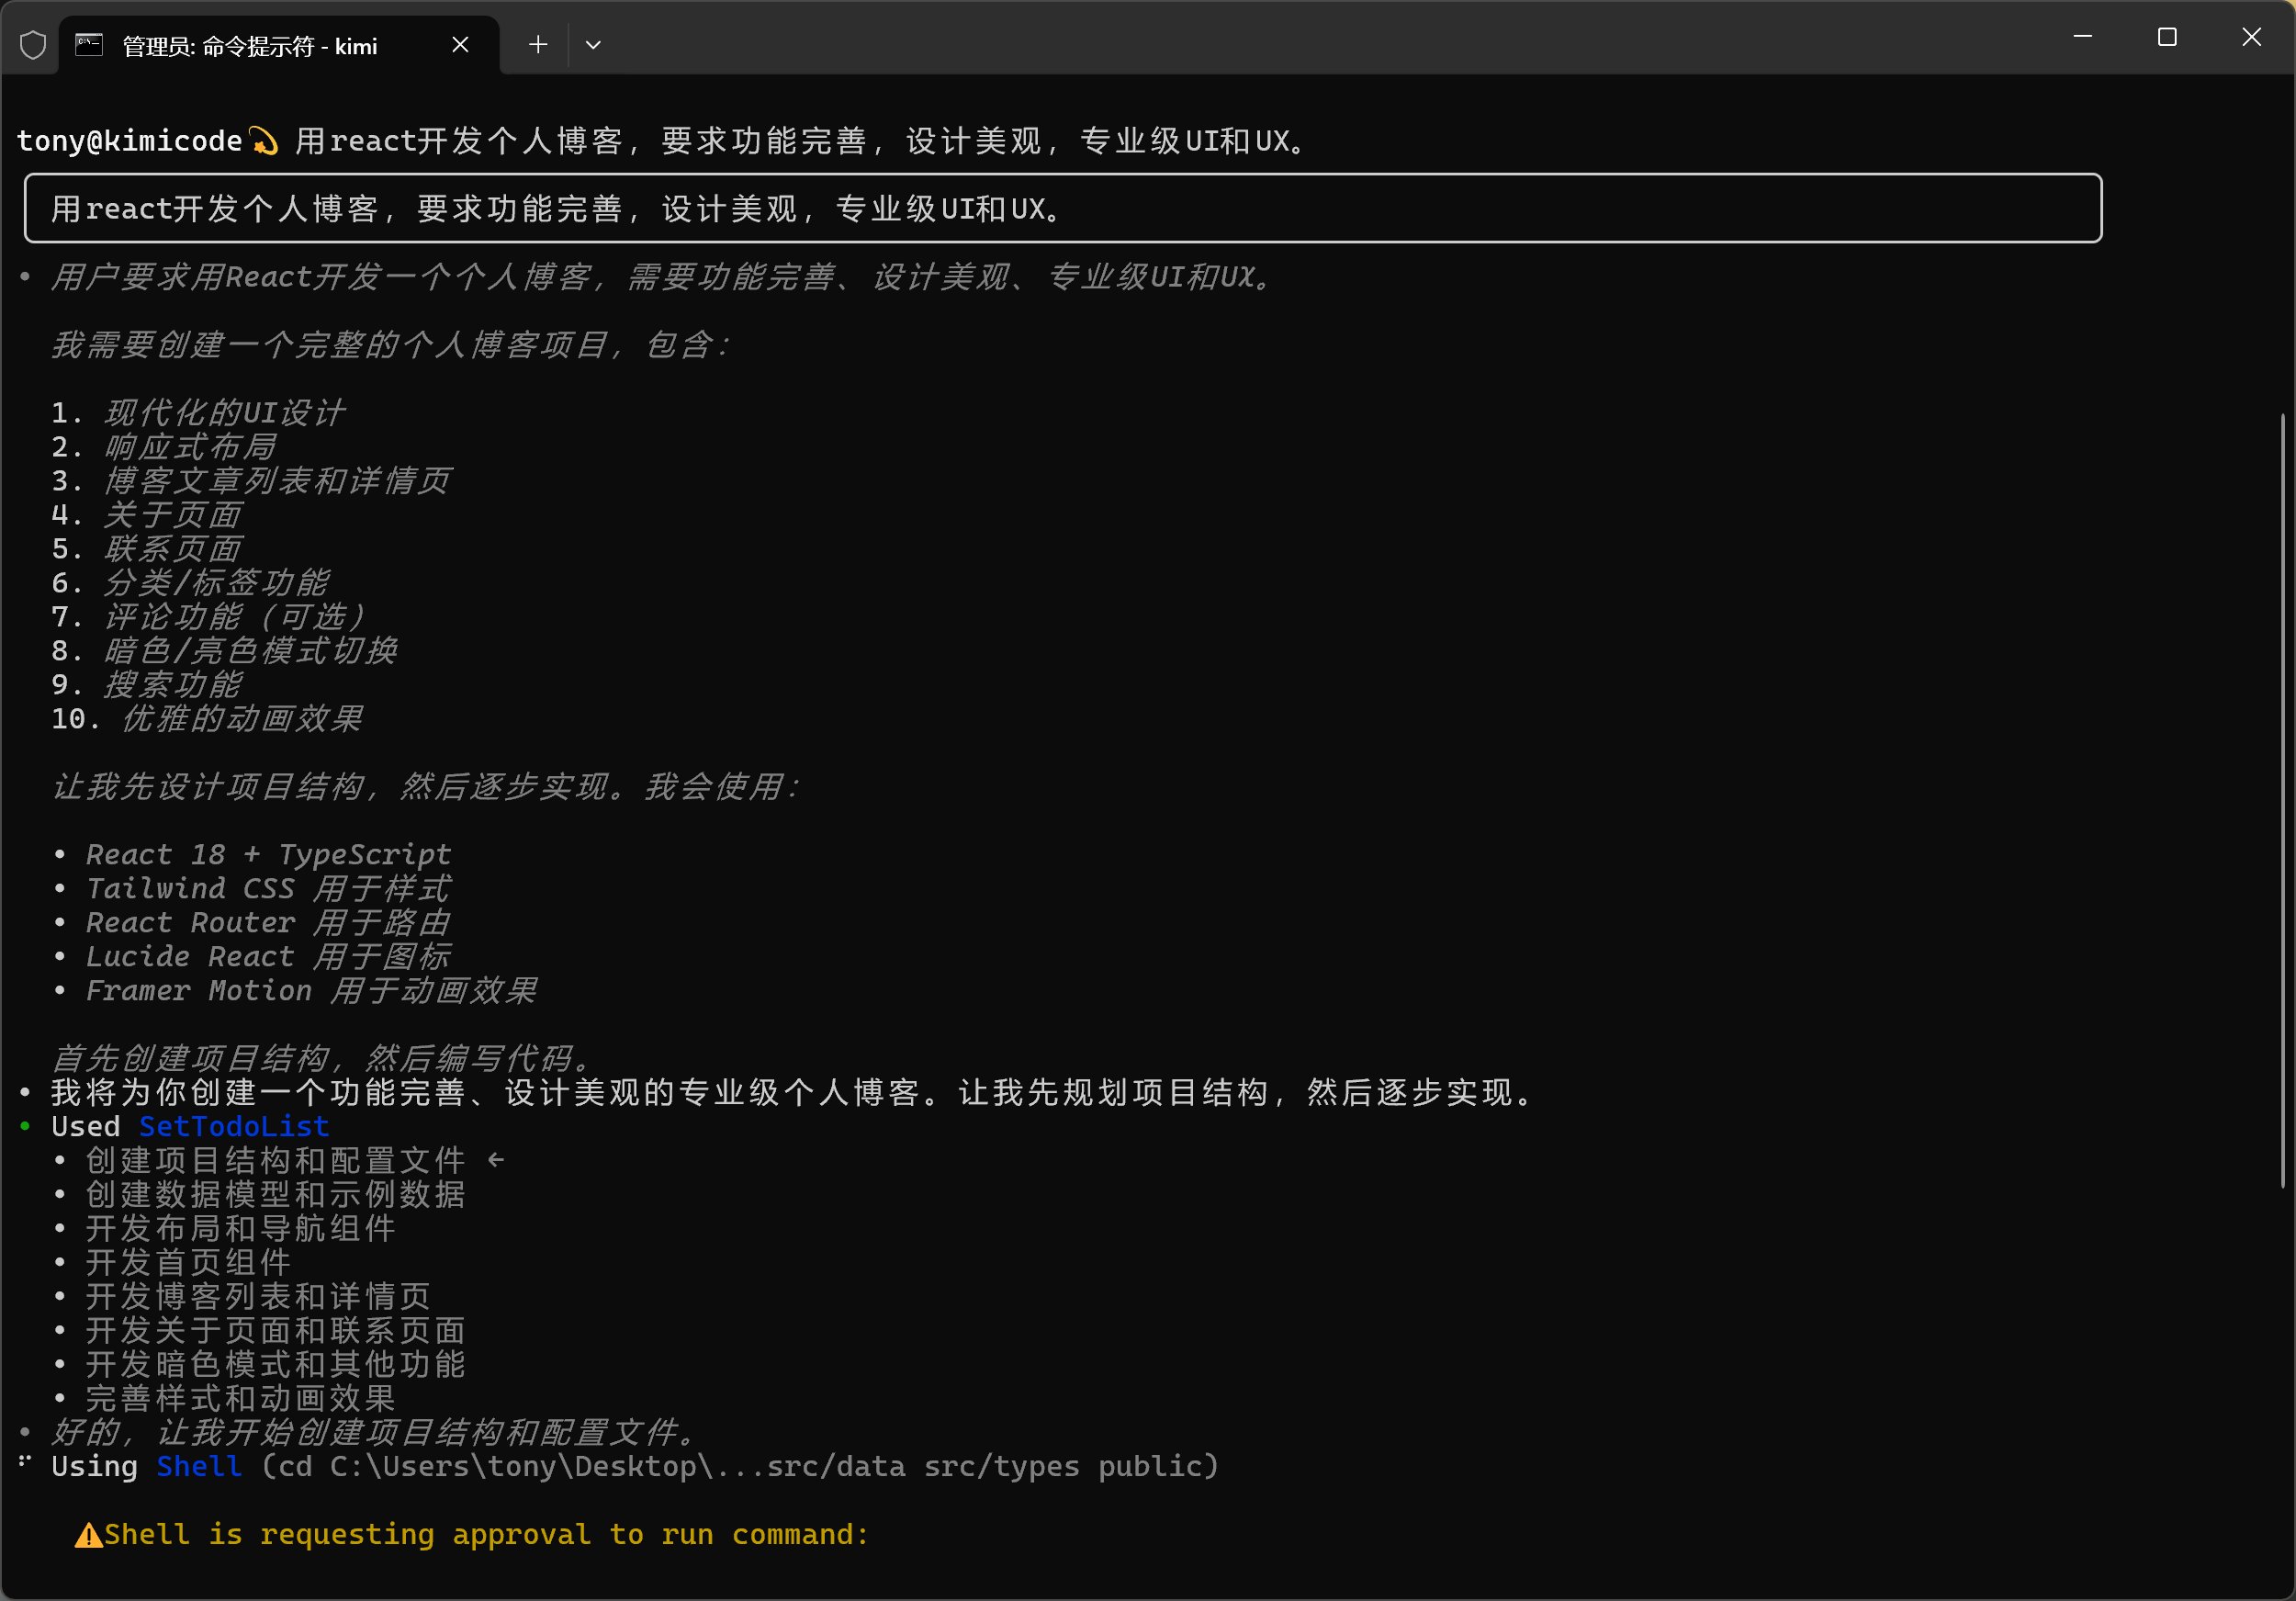Click the yellow warning triangle icon

(x=89, y=1535)
